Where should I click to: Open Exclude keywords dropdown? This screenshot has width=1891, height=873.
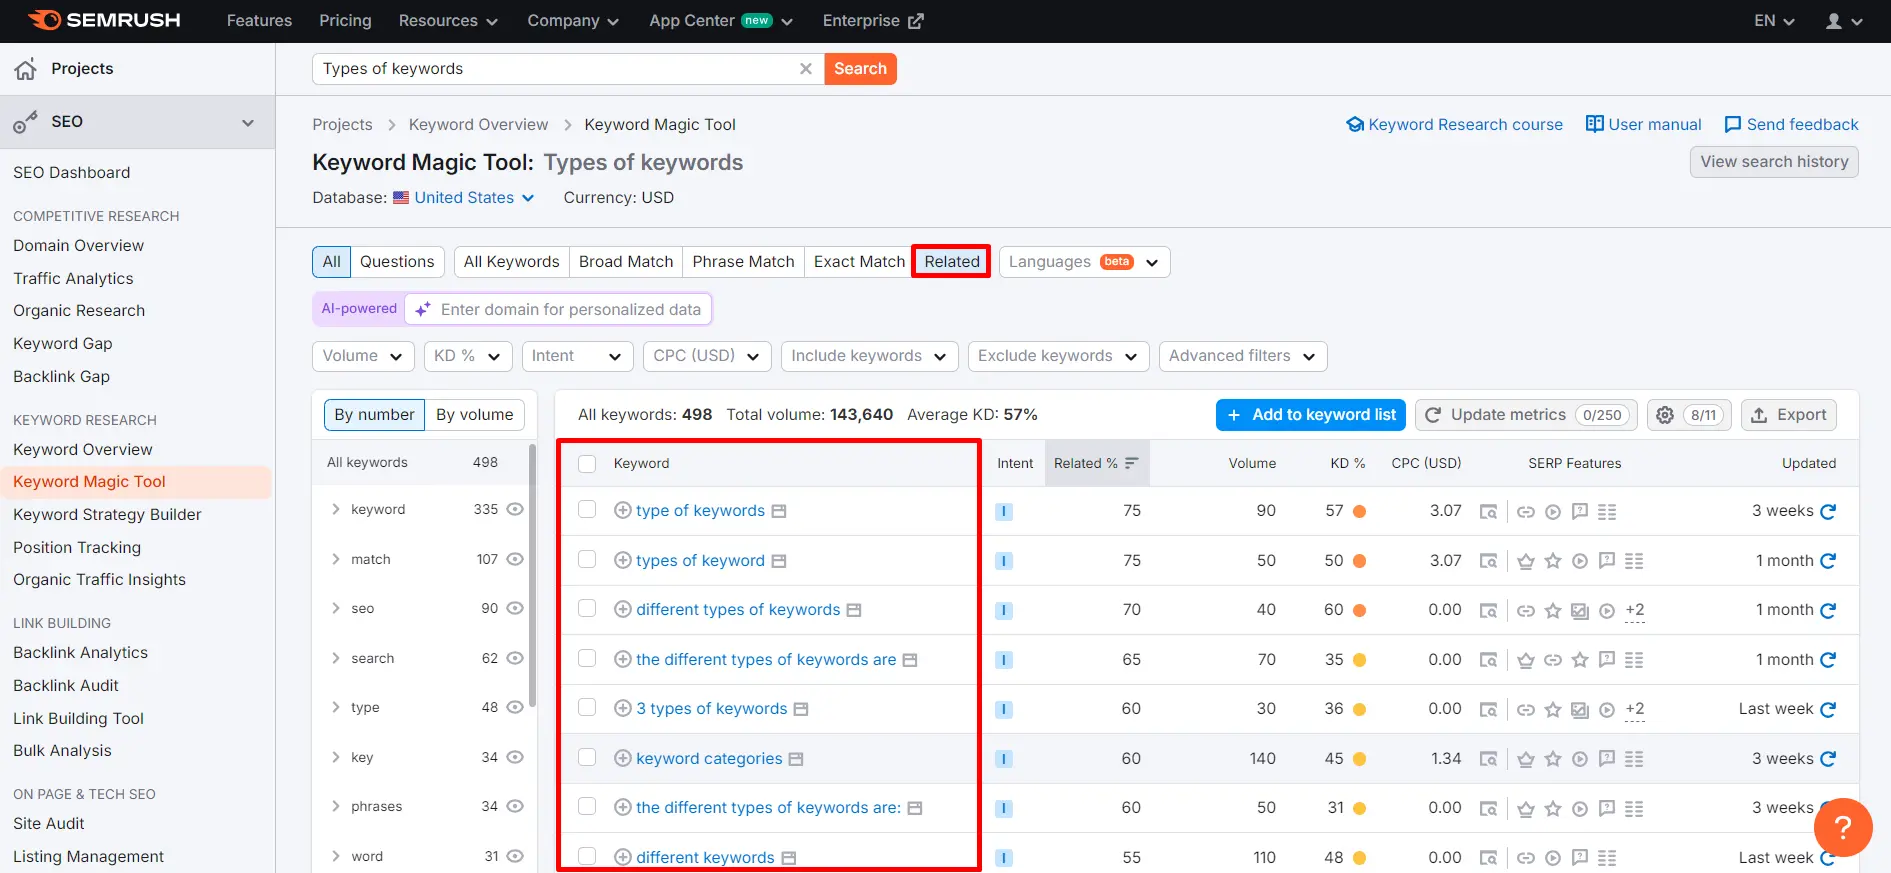click(1058, 356)
